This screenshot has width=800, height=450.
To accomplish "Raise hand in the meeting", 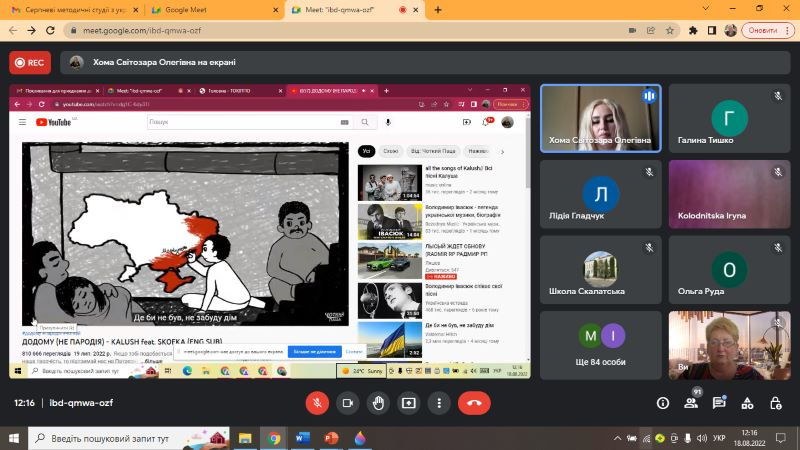I will (x=378, y=403).
